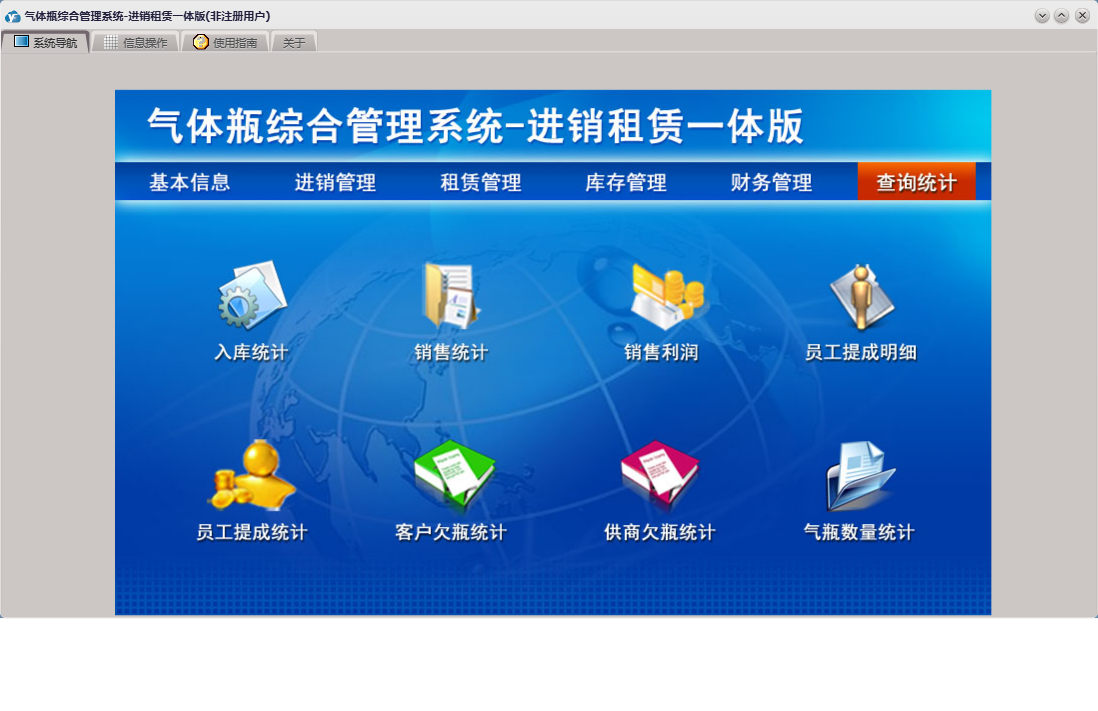Select the 基本信息 navigation menu
The image size is (1098, 711).
coord(190,182)
